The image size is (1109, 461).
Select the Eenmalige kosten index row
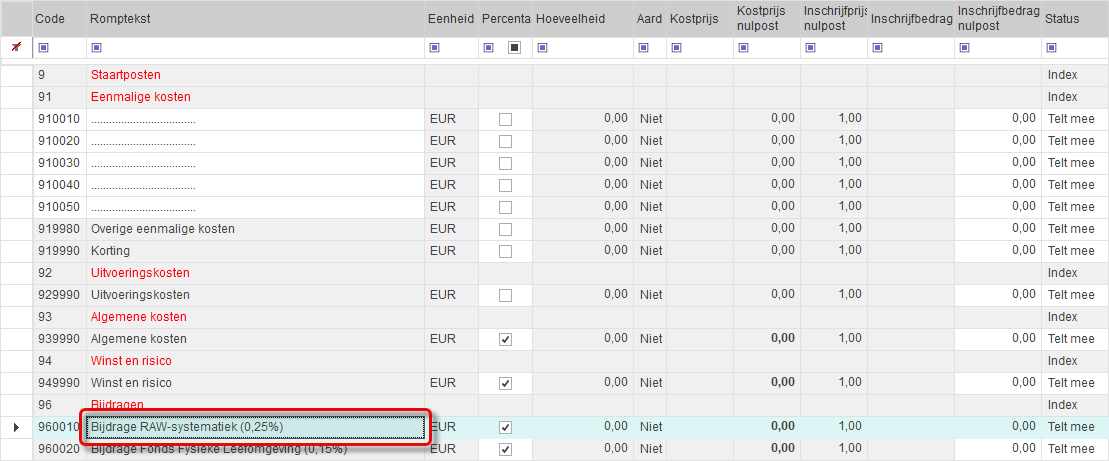tap(140, 97)
